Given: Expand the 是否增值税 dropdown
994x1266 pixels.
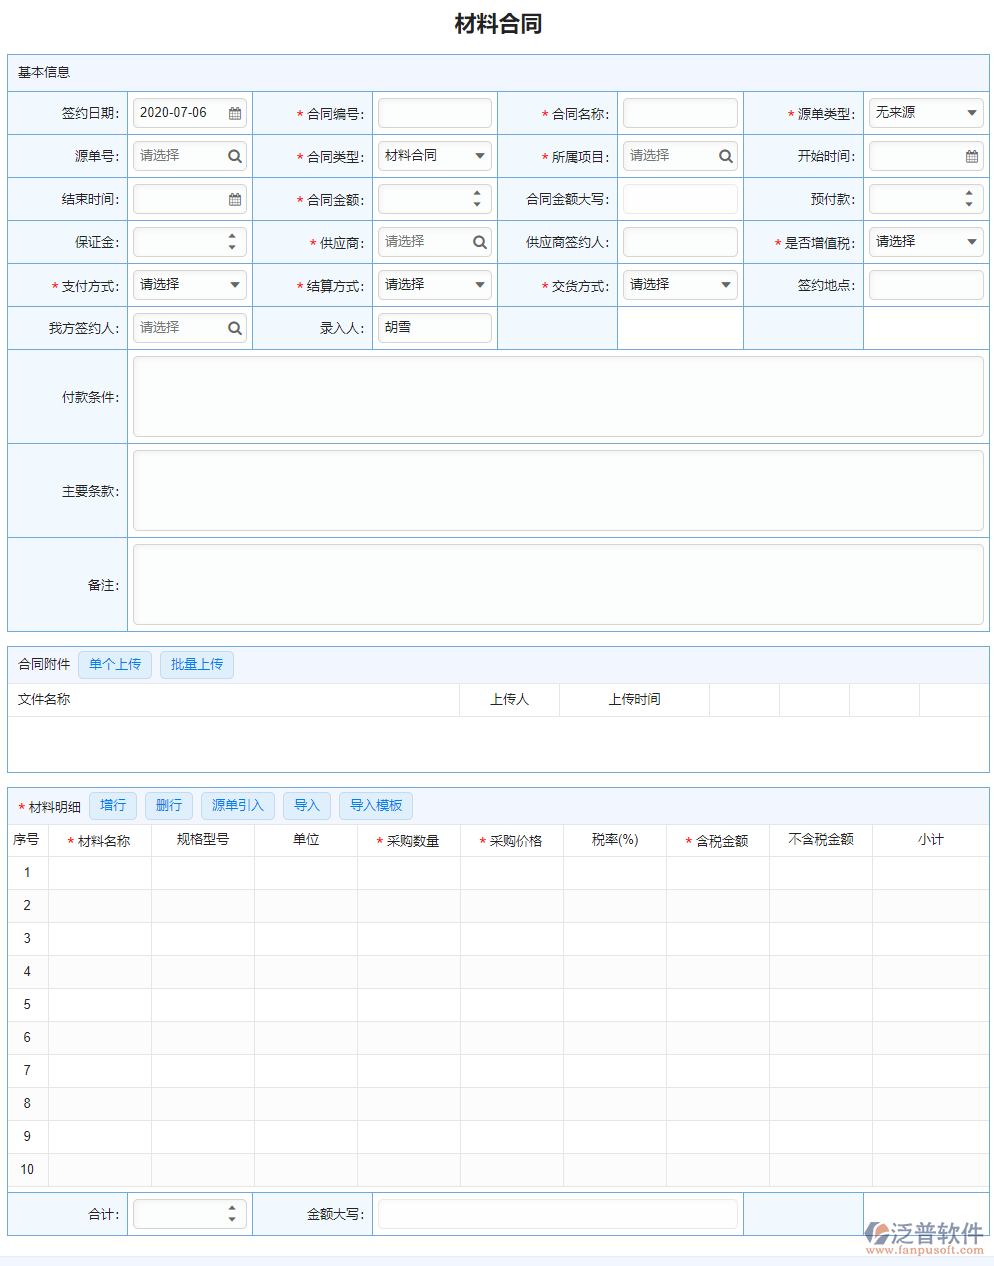Looking at the screenshot, I should (x=926, y=242).
